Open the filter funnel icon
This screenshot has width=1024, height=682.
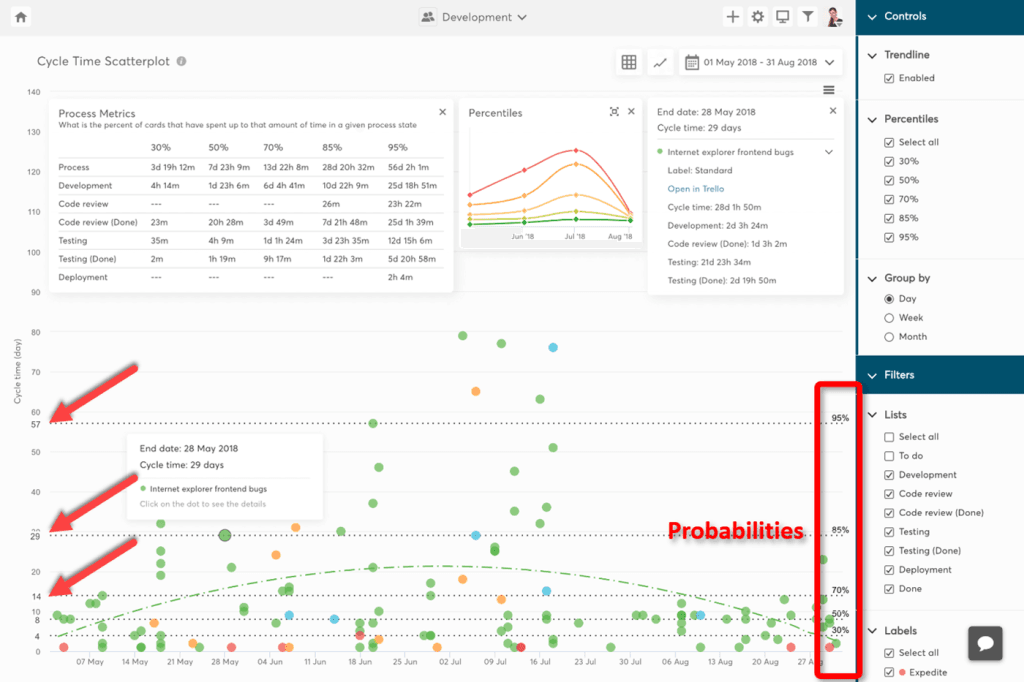pyautogui.click(x=808, y=17)
